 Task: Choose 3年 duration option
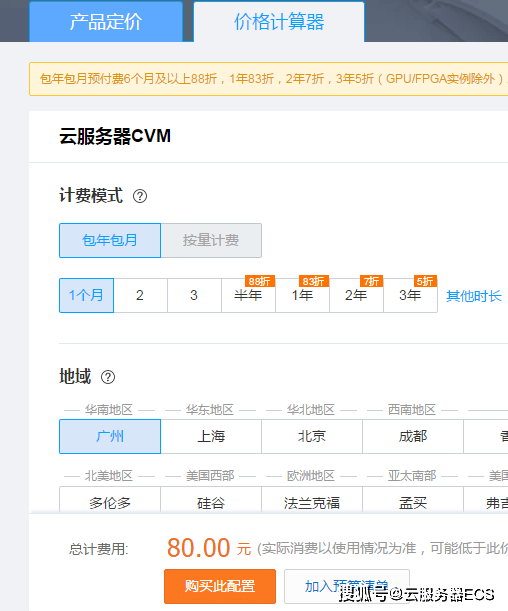point(410,295)
